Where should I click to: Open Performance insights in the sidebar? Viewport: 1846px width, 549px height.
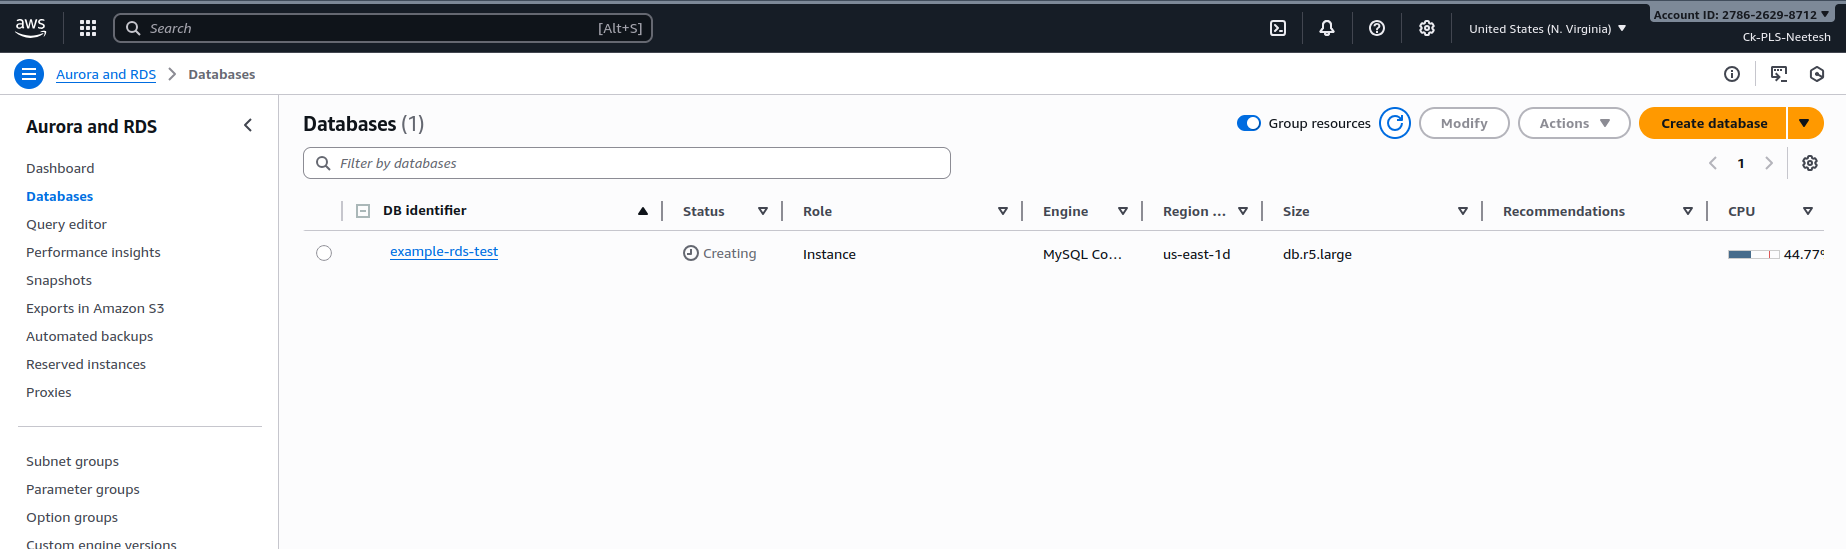click(x=93, y=252)
